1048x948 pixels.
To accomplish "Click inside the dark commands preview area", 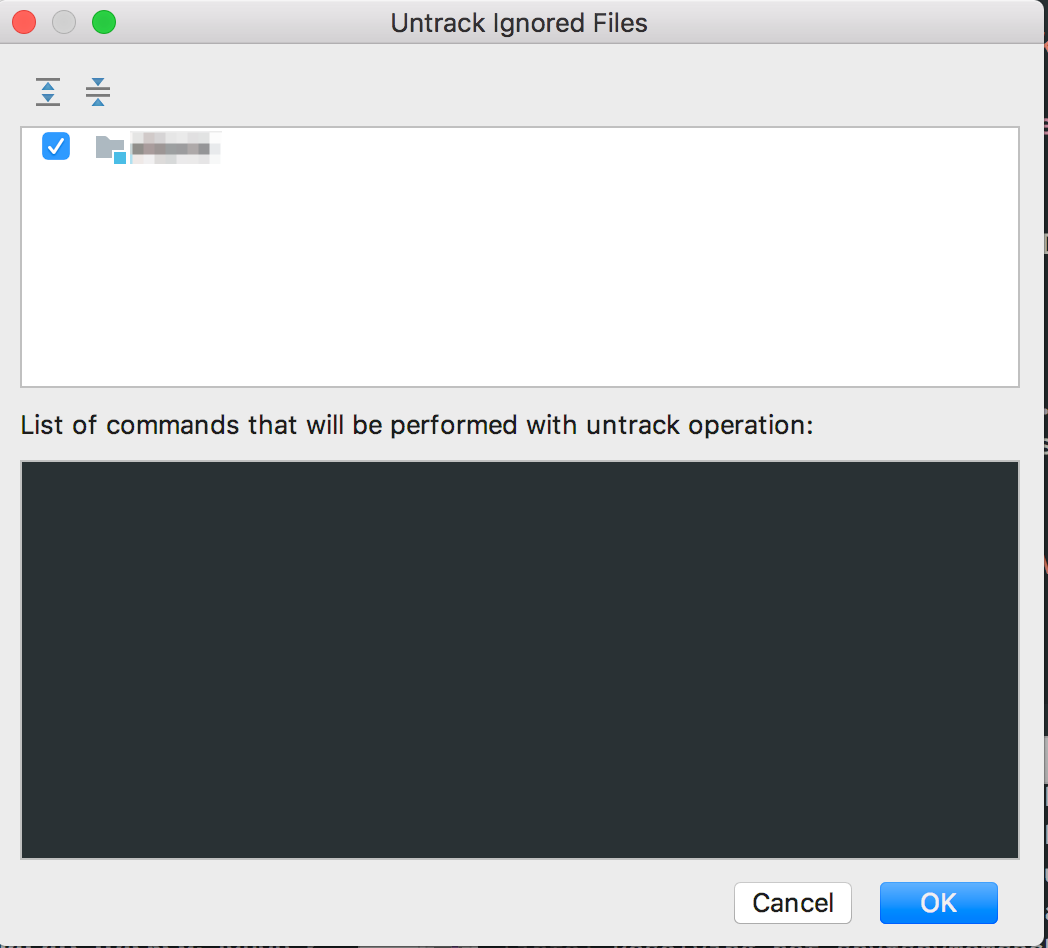I will click(x=520, y=658).
